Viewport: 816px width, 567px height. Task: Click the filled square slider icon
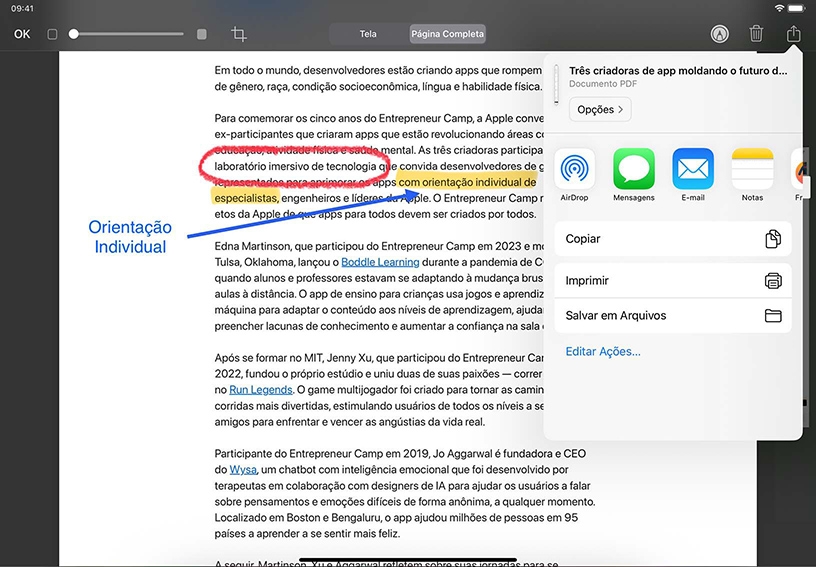[x=202, y=34]
